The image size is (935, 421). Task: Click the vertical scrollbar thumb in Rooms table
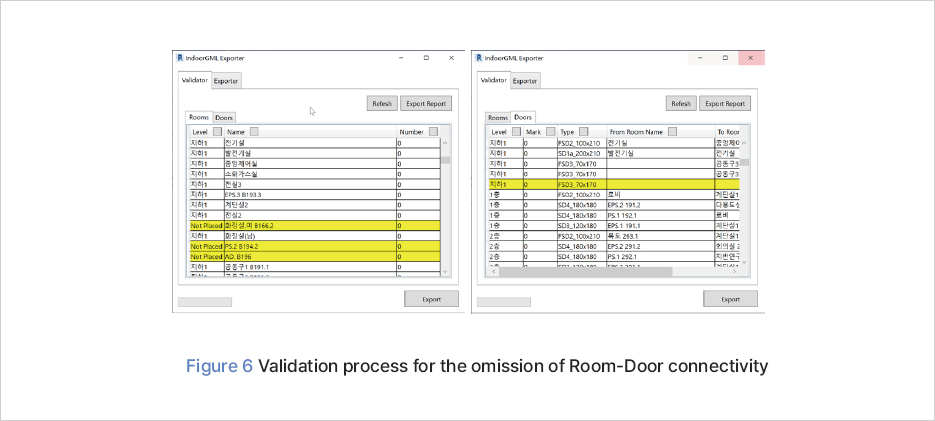click(x=445, y=160)
